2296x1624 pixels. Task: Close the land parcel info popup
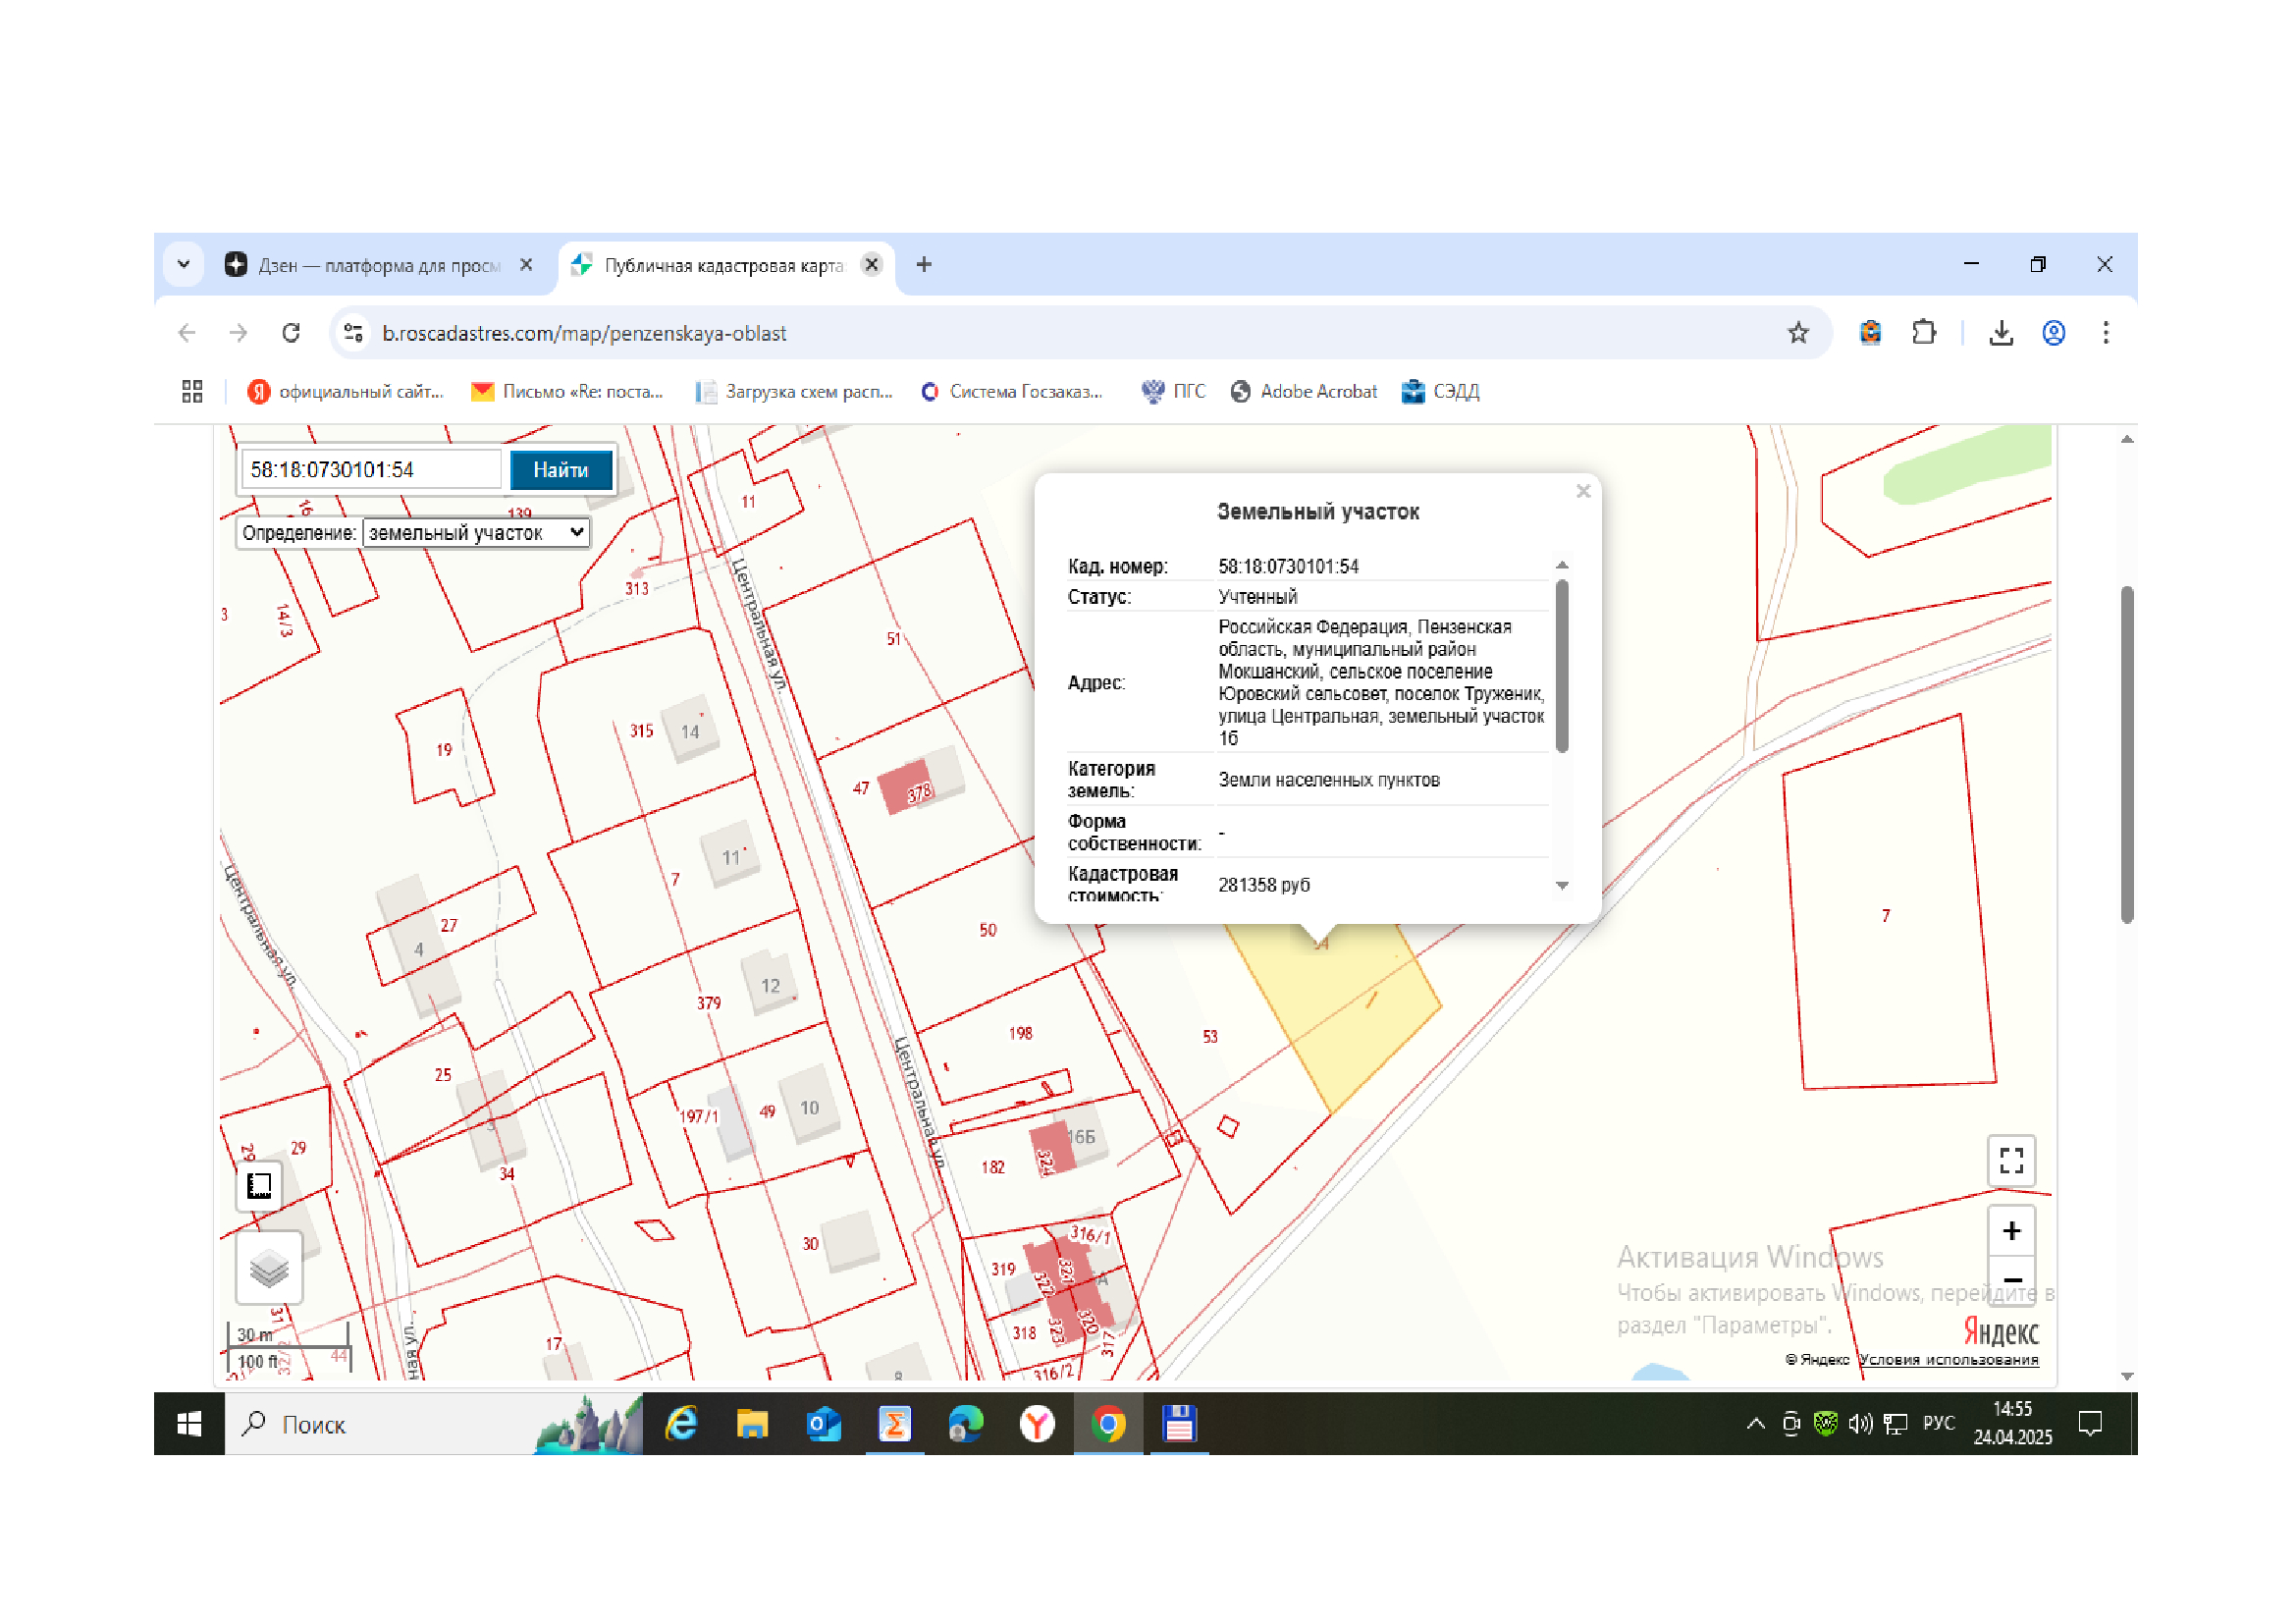pos(1583,491)
